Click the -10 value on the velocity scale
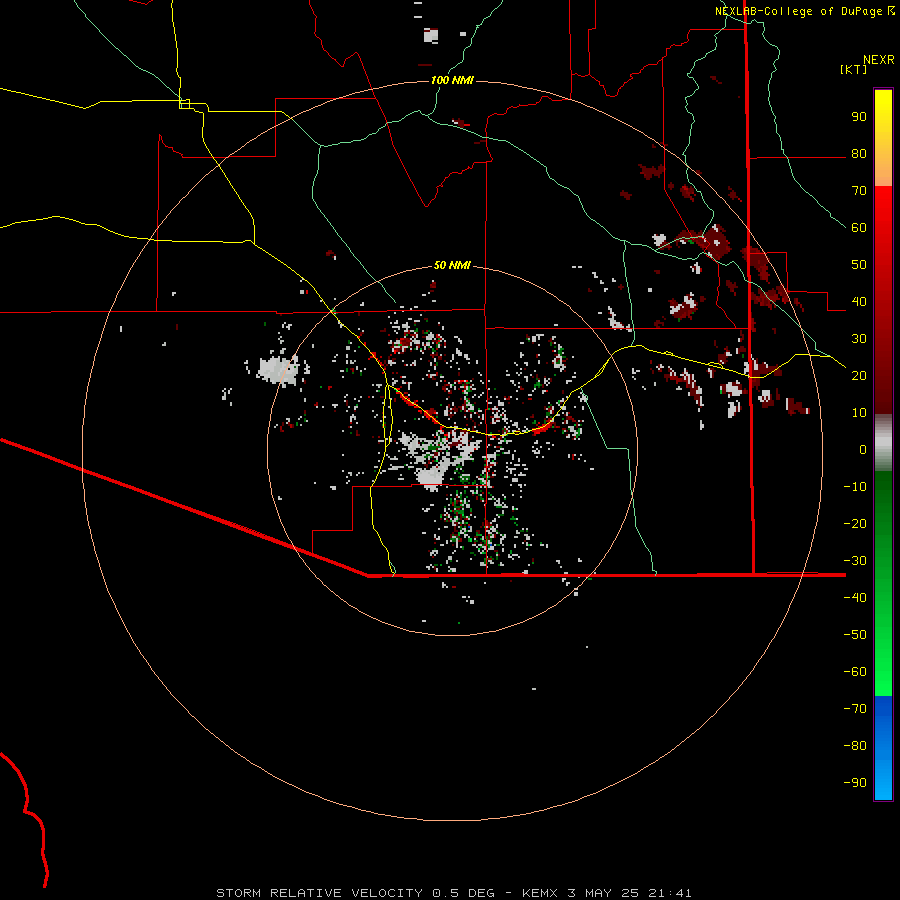Screen dimensions: 900x900 click(x=855, y=487)
